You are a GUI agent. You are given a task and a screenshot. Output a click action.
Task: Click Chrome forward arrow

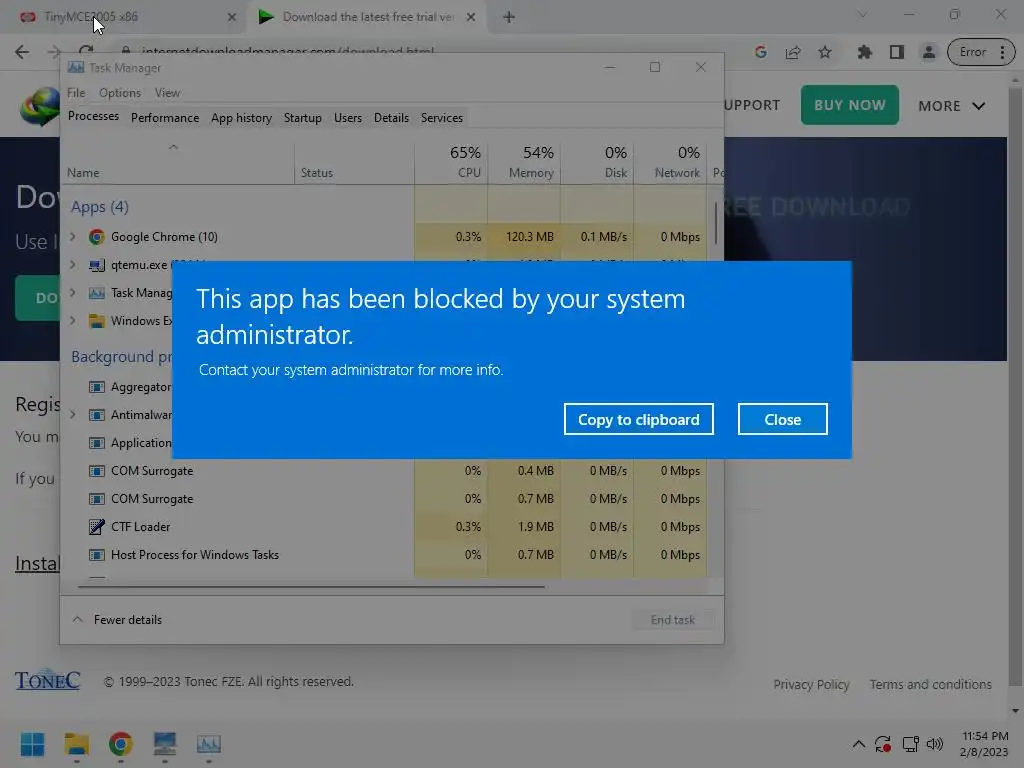(x=54, y=52)
